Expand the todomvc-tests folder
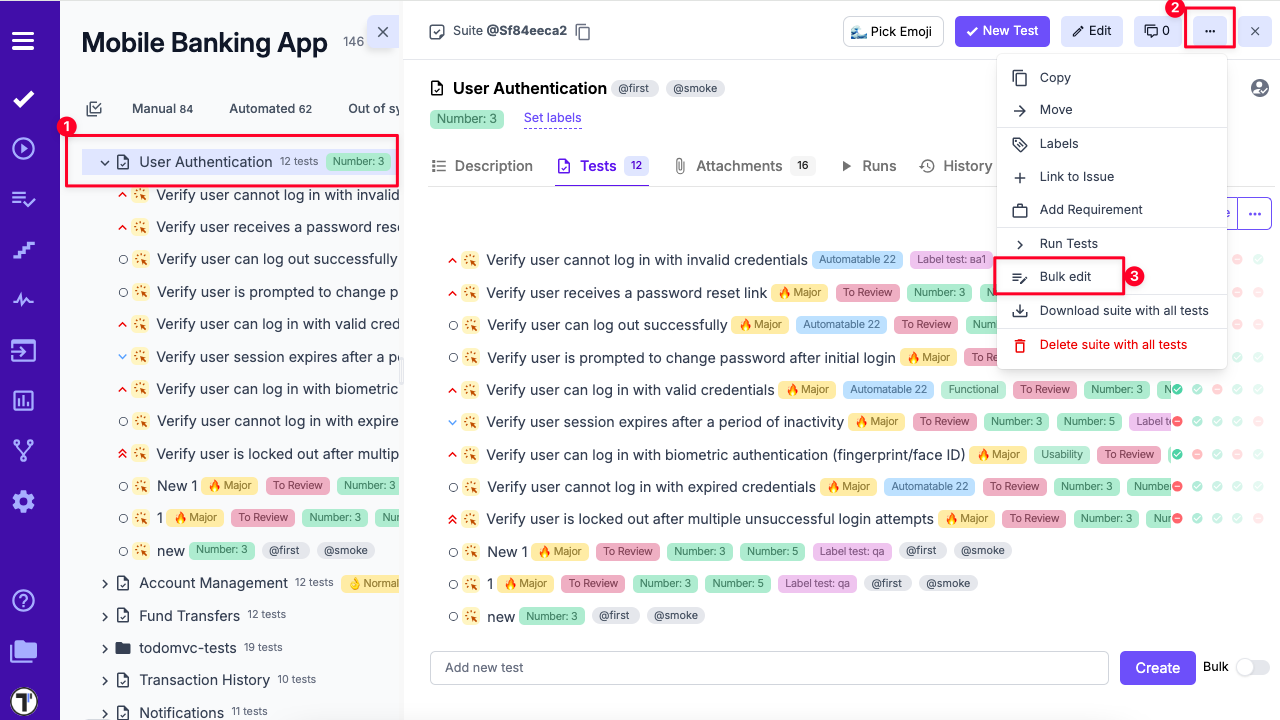 pos(104,648)
